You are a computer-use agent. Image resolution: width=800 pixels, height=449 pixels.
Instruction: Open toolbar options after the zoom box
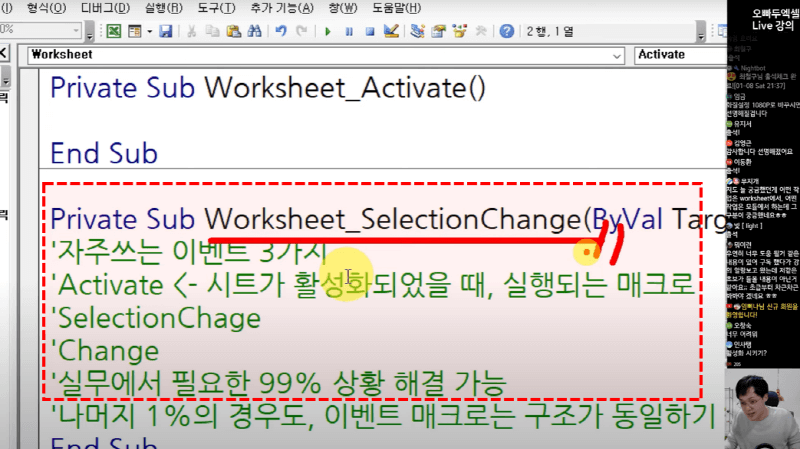click(90, 31)
